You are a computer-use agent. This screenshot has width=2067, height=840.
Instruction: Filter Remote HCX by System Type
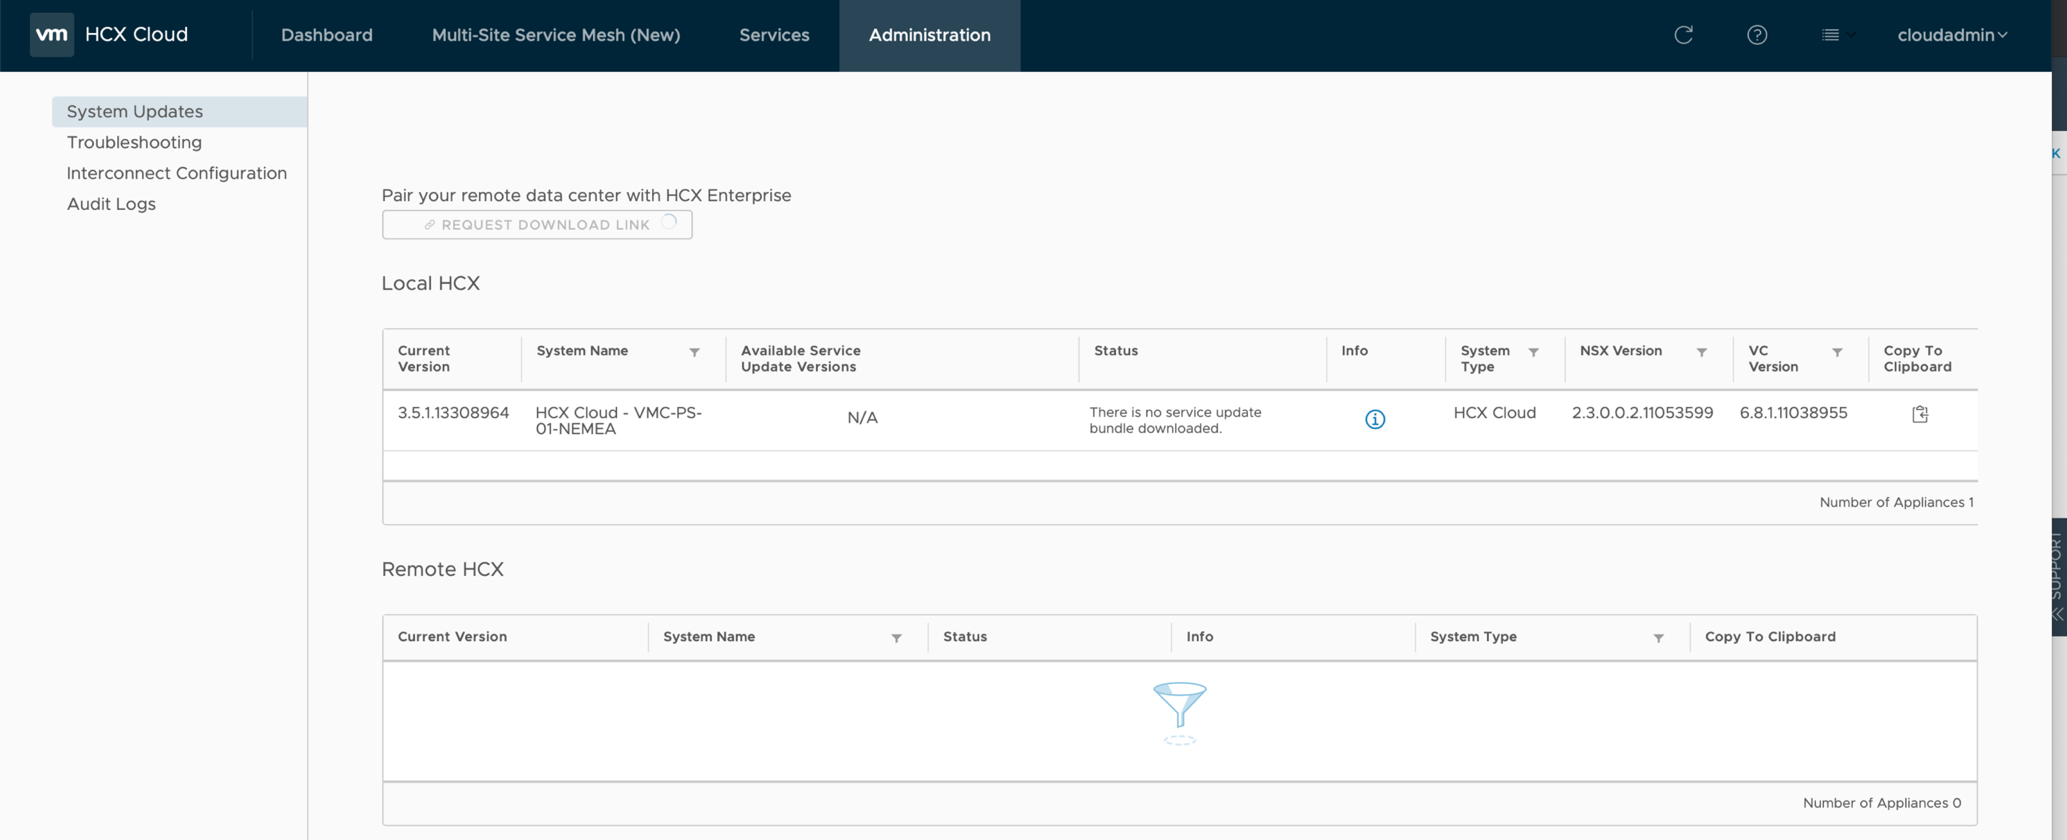1658,638
